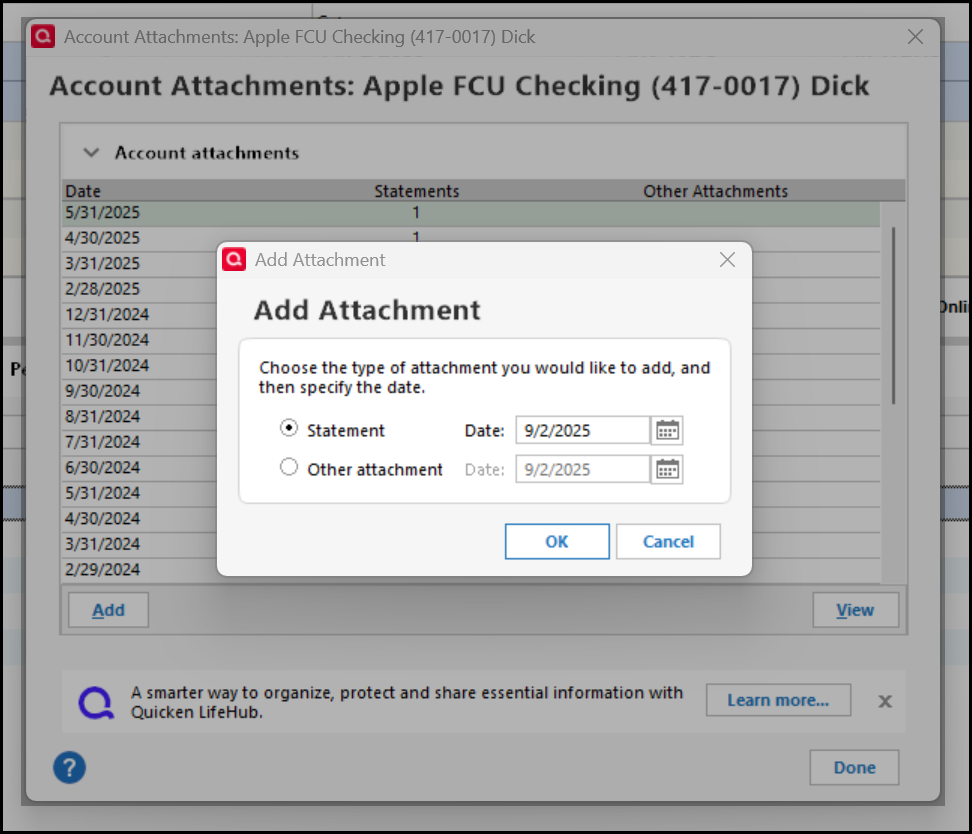
Task: Click the Quicken logo in Add Attachment title
Action: point(234,259)
